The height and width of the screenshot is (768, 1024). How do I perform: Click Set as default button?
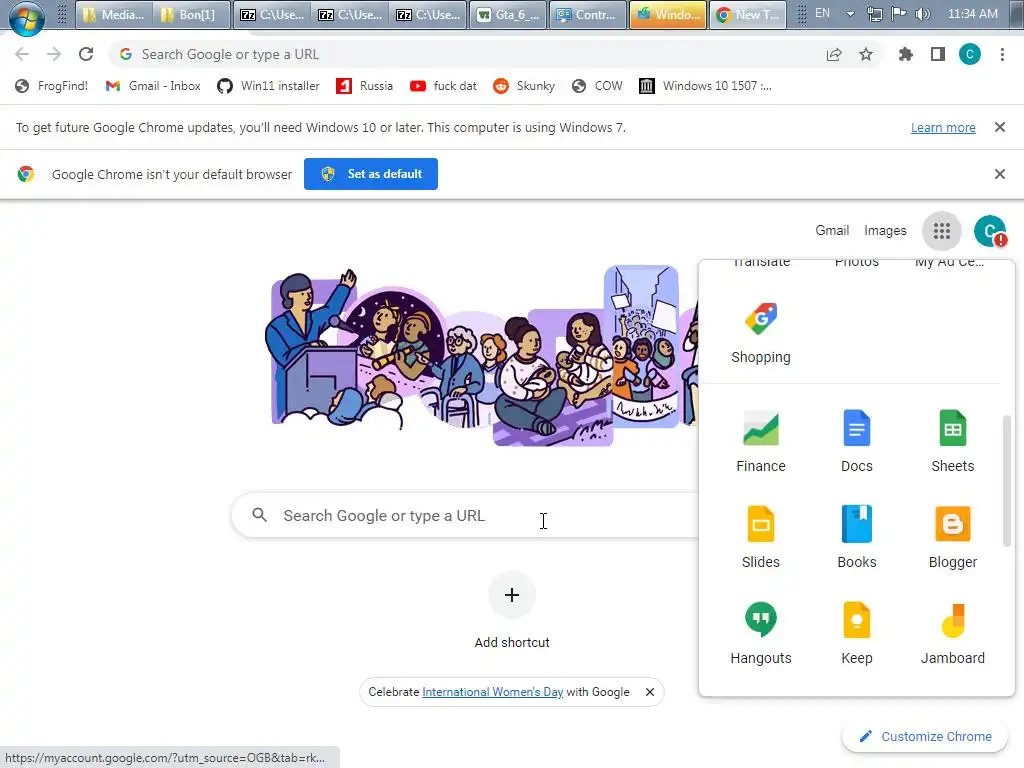tap(371, 174)
